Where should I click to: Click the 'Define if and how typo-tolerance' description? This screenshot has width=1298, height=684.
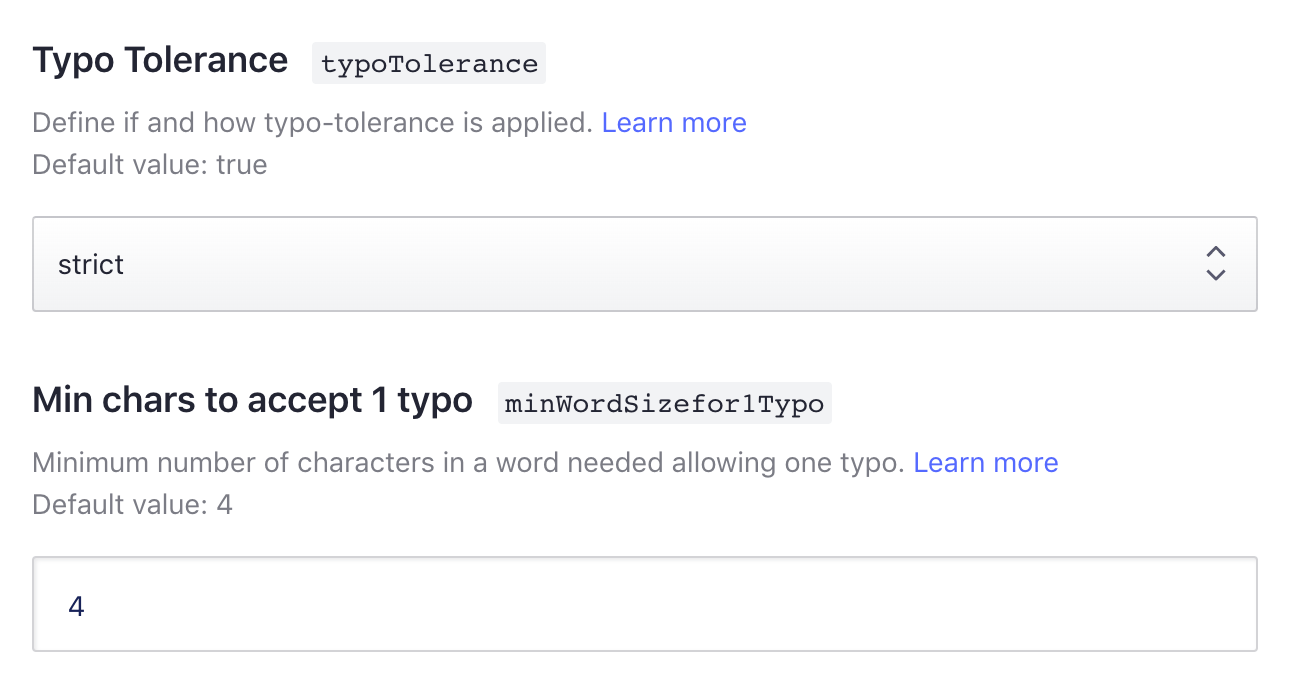tap(313, 123)
